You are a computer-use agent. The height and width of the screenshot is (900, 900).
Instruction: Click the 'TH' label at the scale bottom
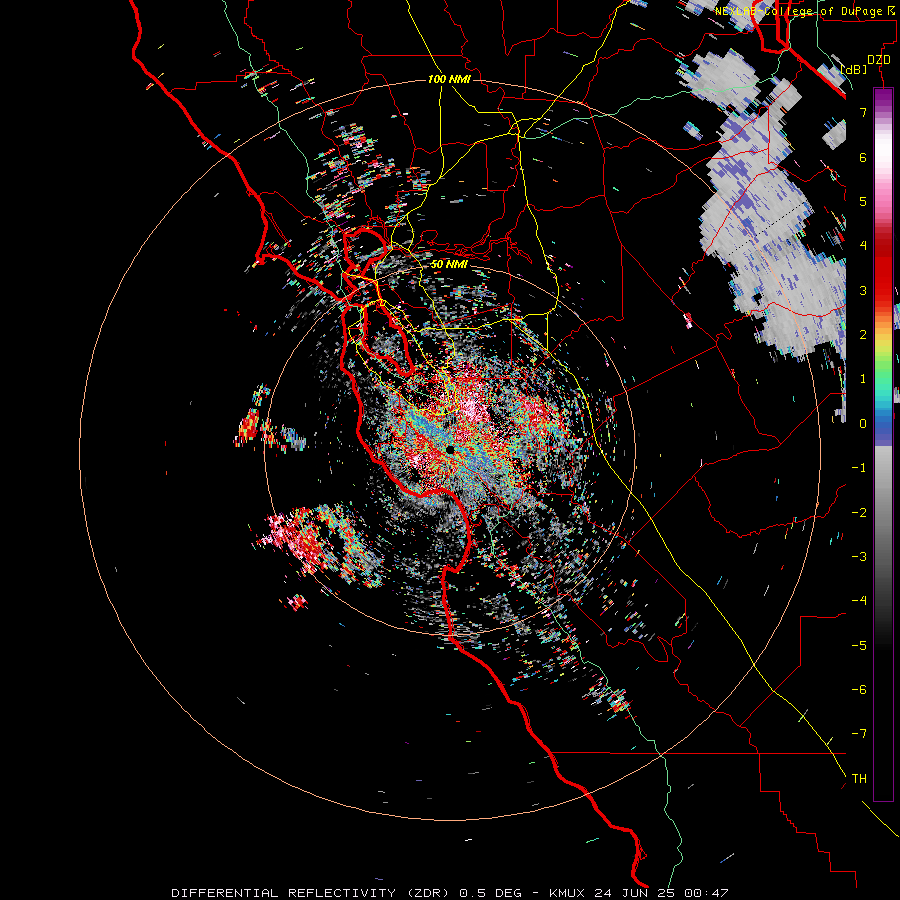pyautogui.click(x=859, y=779)
